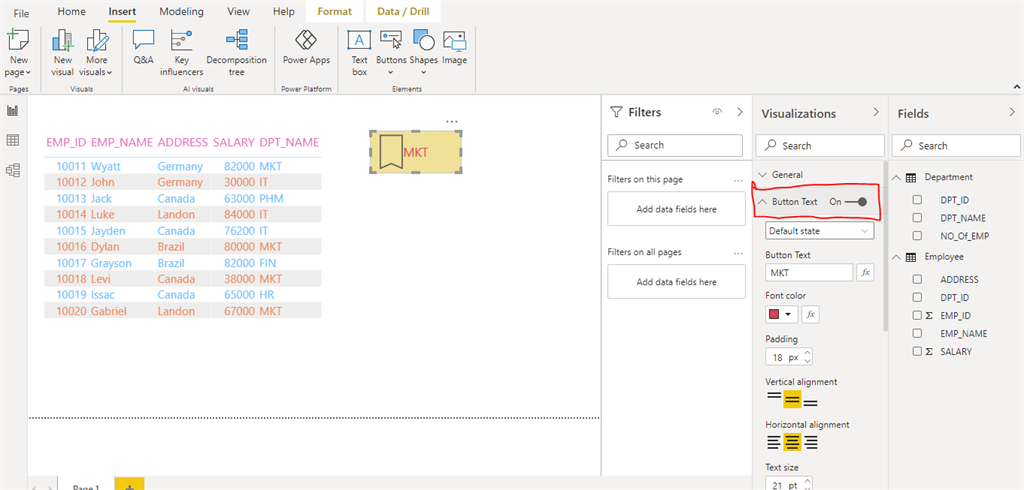
Task: Insert Decomposition tree visual
Action: pyautogui.click(x=236, y=53)
